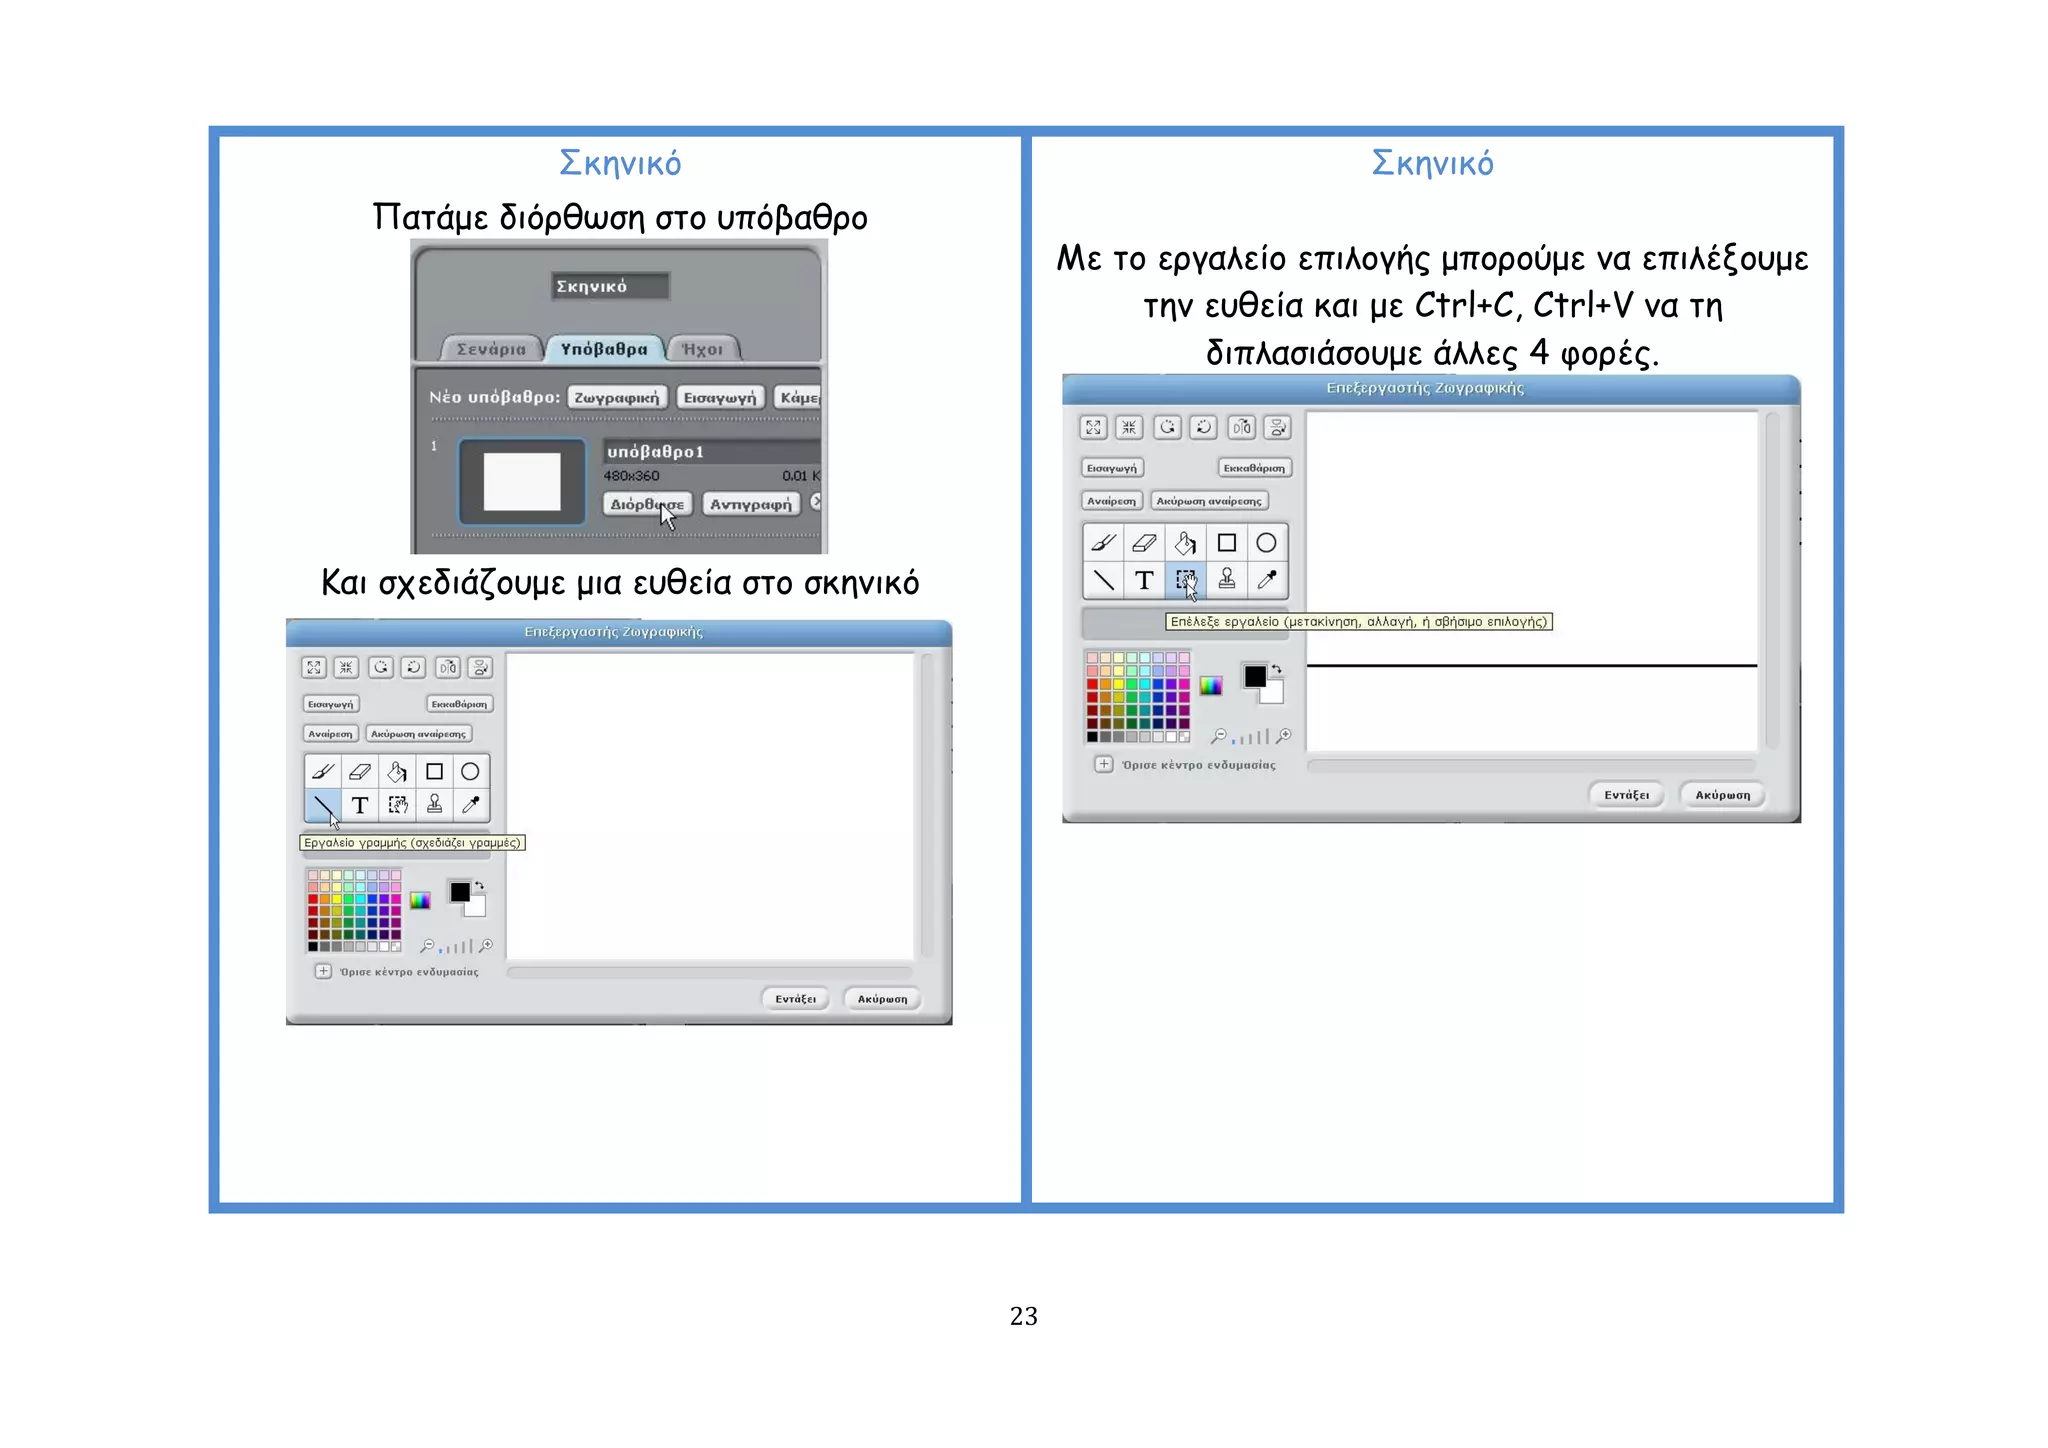Choose the eyedropper tool in left paint editor
The width and height of the screenshot is (2048, 1448).
470,804
